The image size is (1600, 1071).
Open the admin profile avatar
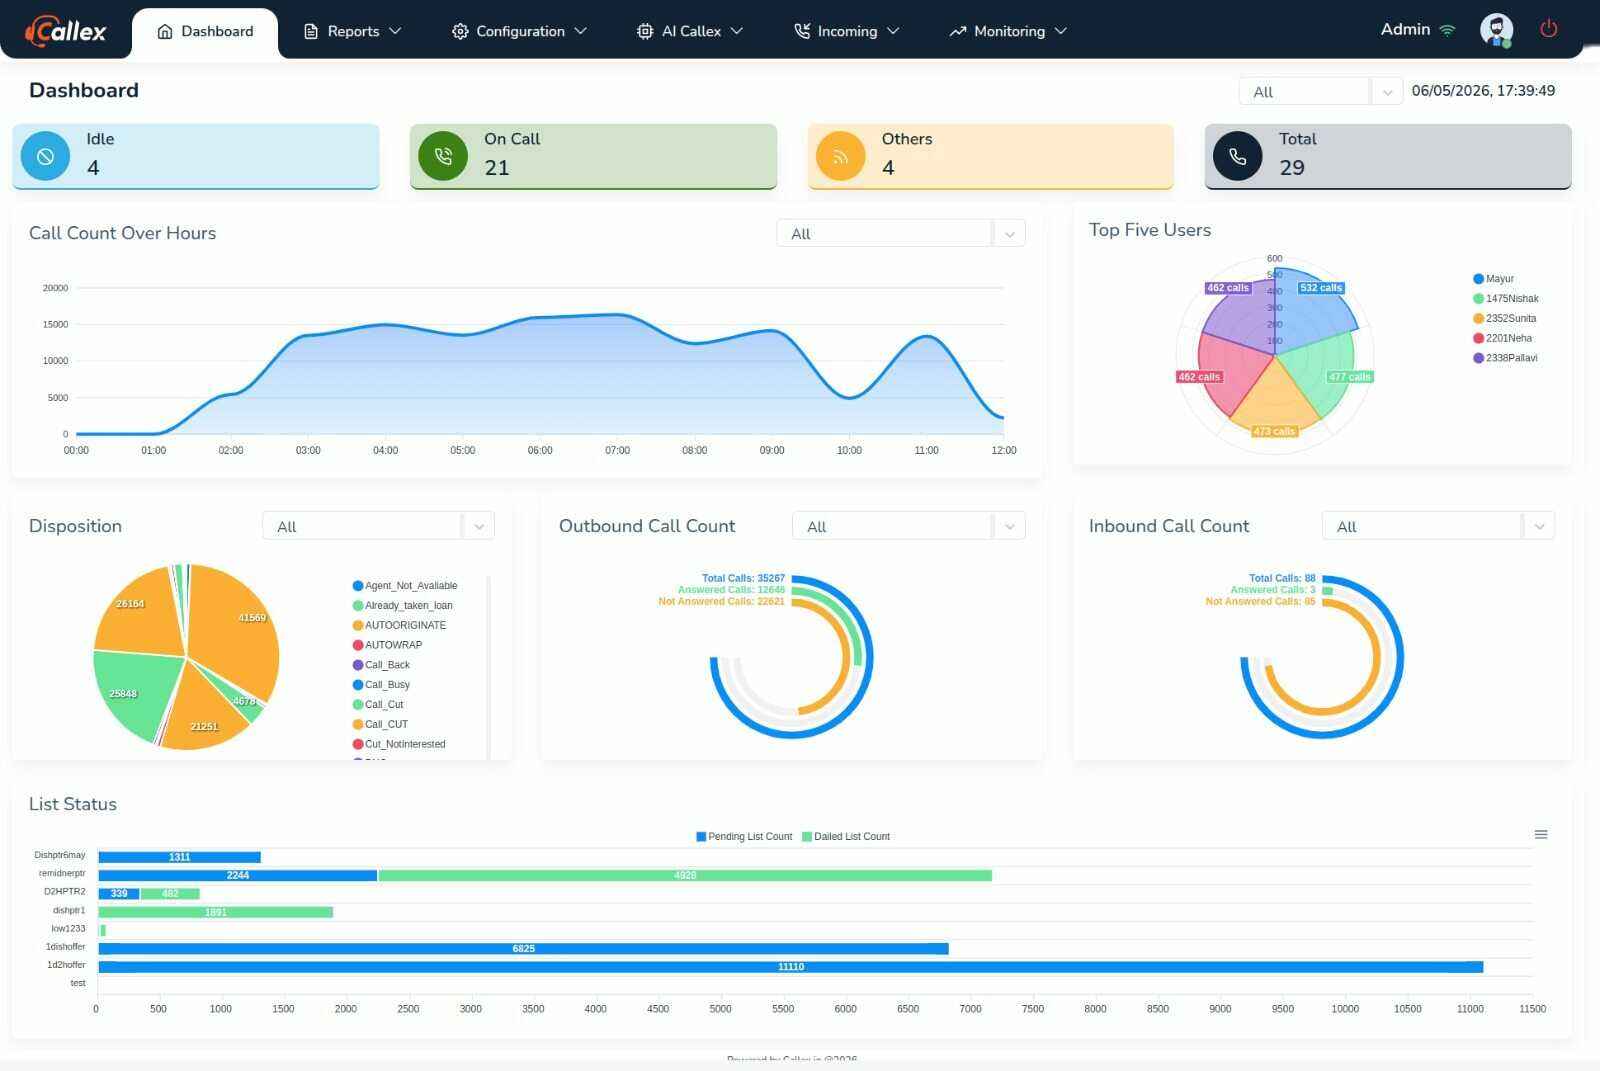point(1496,30)
